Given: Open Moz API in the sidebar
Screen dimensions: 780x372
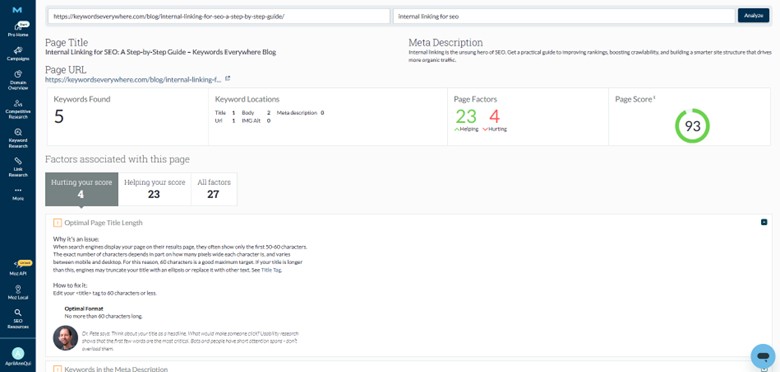Looking at the screenshot, I should tap(17, 268).
